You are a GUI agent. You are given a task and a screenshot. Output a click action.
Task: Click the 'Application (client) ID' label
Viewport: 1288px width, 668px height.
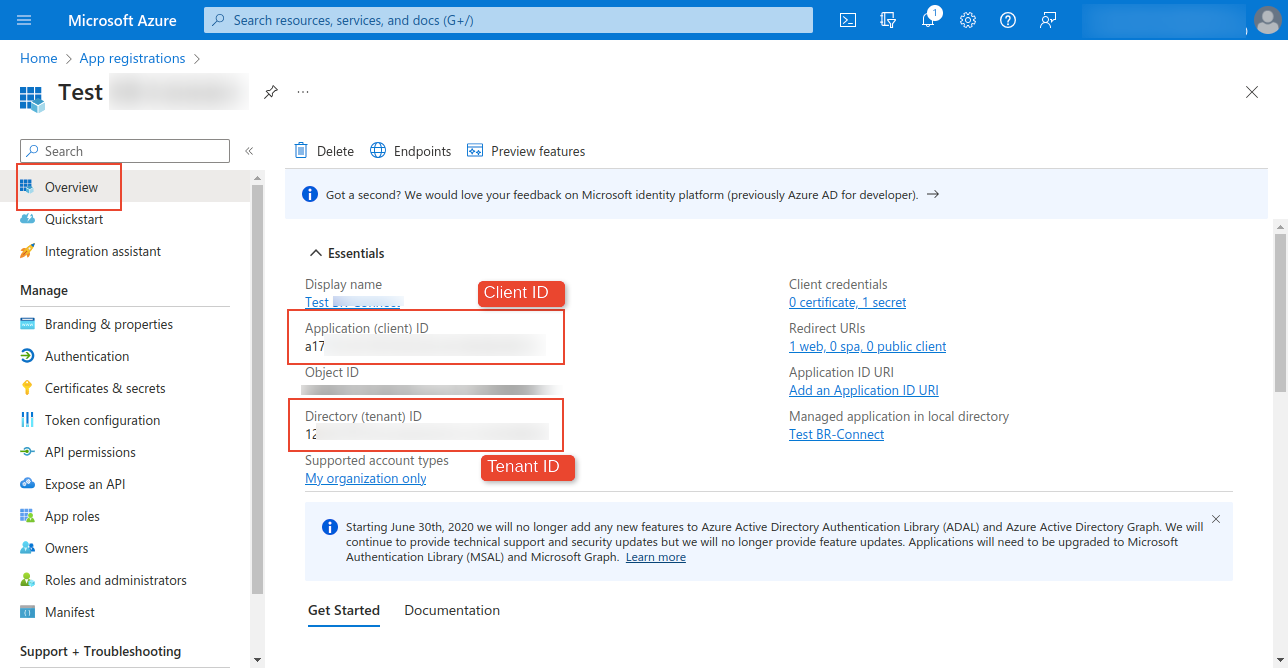click(367, 328)
